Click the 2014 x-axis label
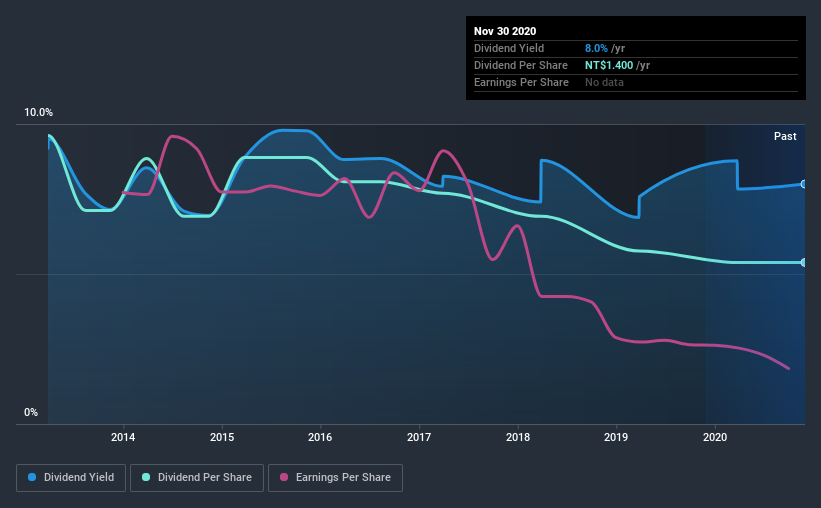 [x=123, y=437]
